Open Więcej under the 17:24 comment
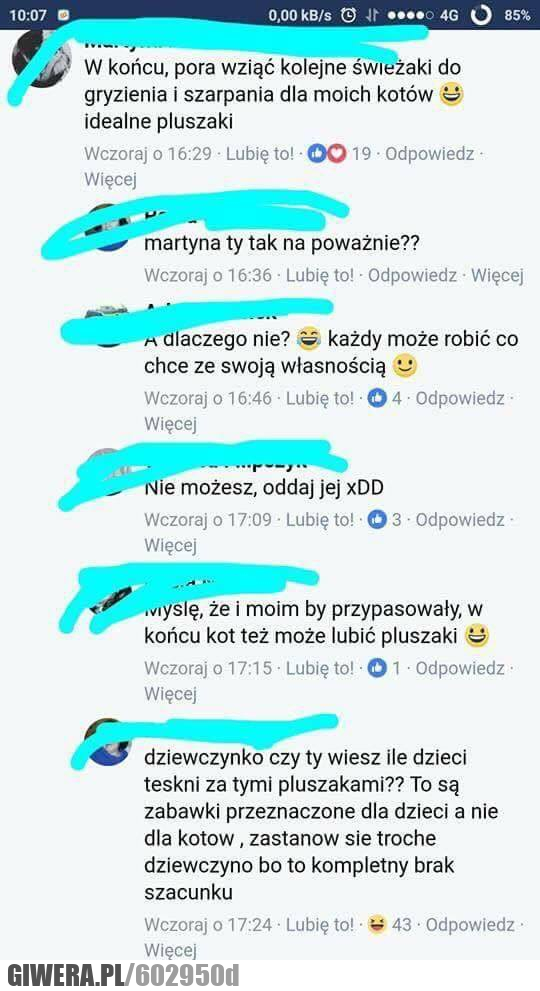 [171, 950]
